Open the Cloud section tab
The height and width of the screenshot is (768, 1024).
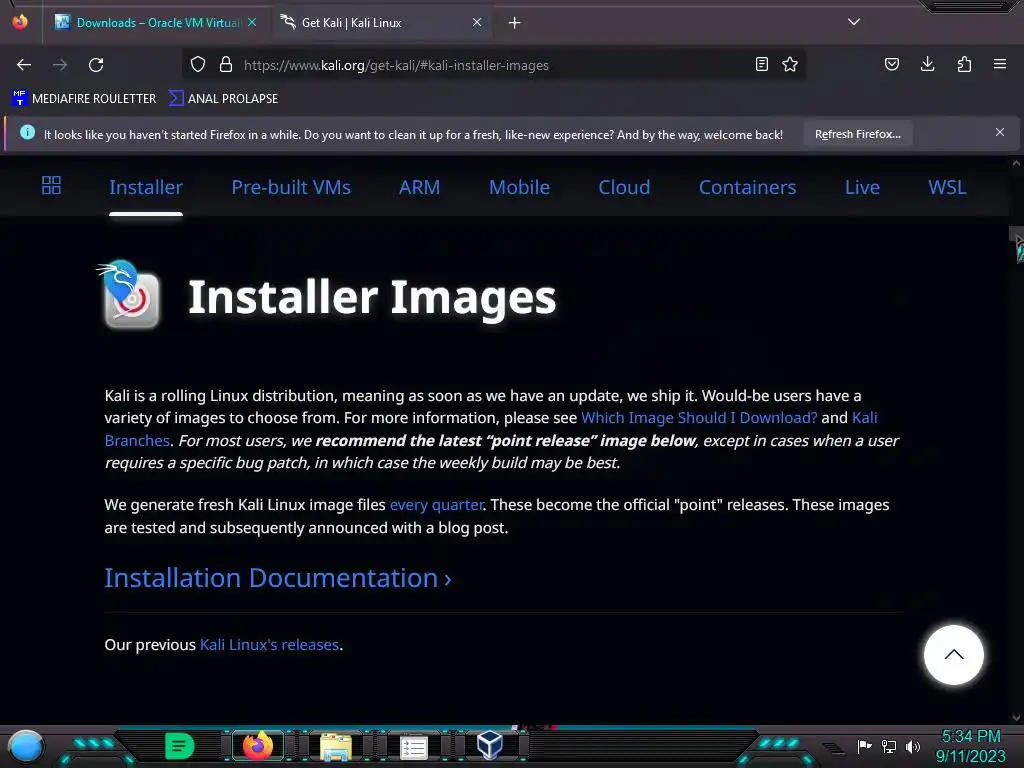(624, 187)
